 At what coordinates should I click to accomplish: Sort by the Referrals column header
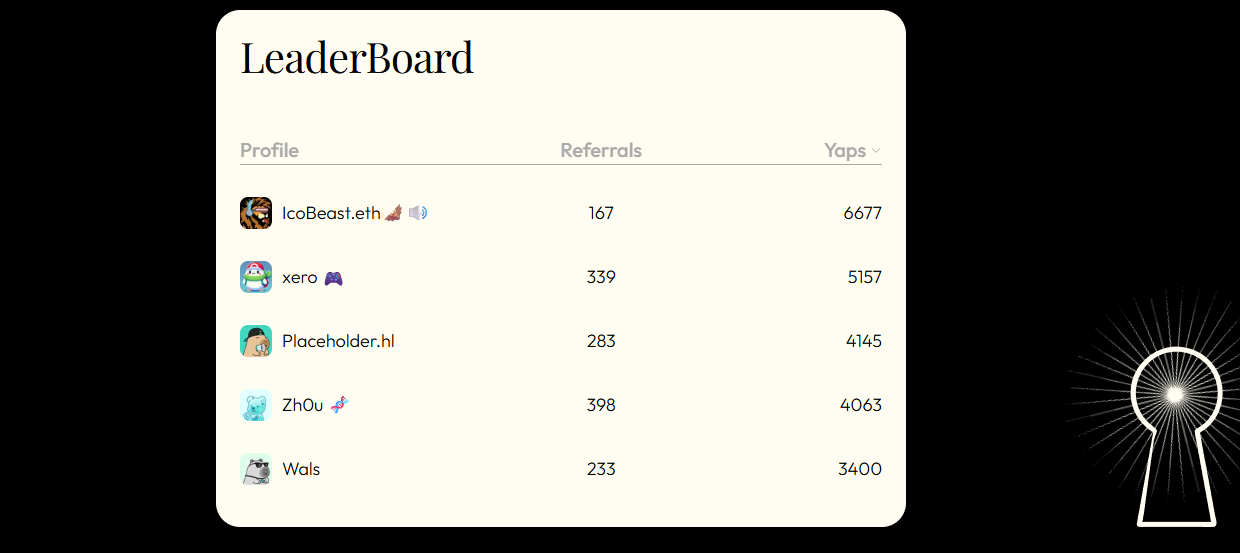coord(601,150)
